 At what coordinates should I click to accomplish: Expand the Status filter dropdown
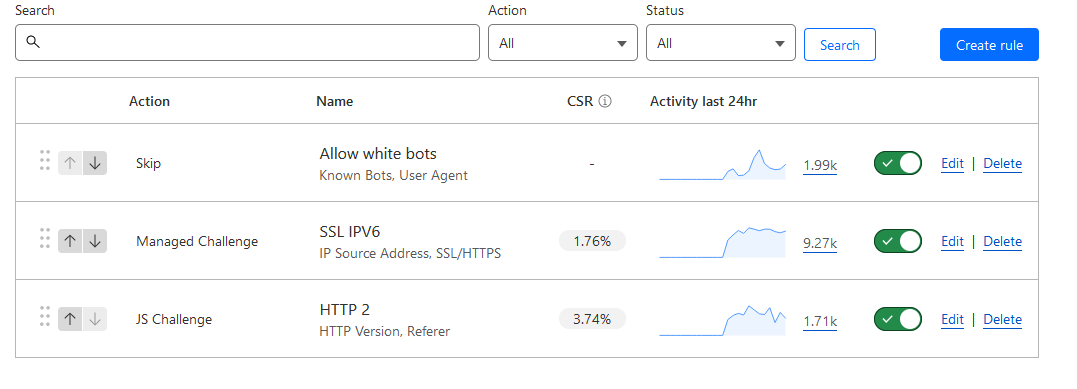pos(721,43)
